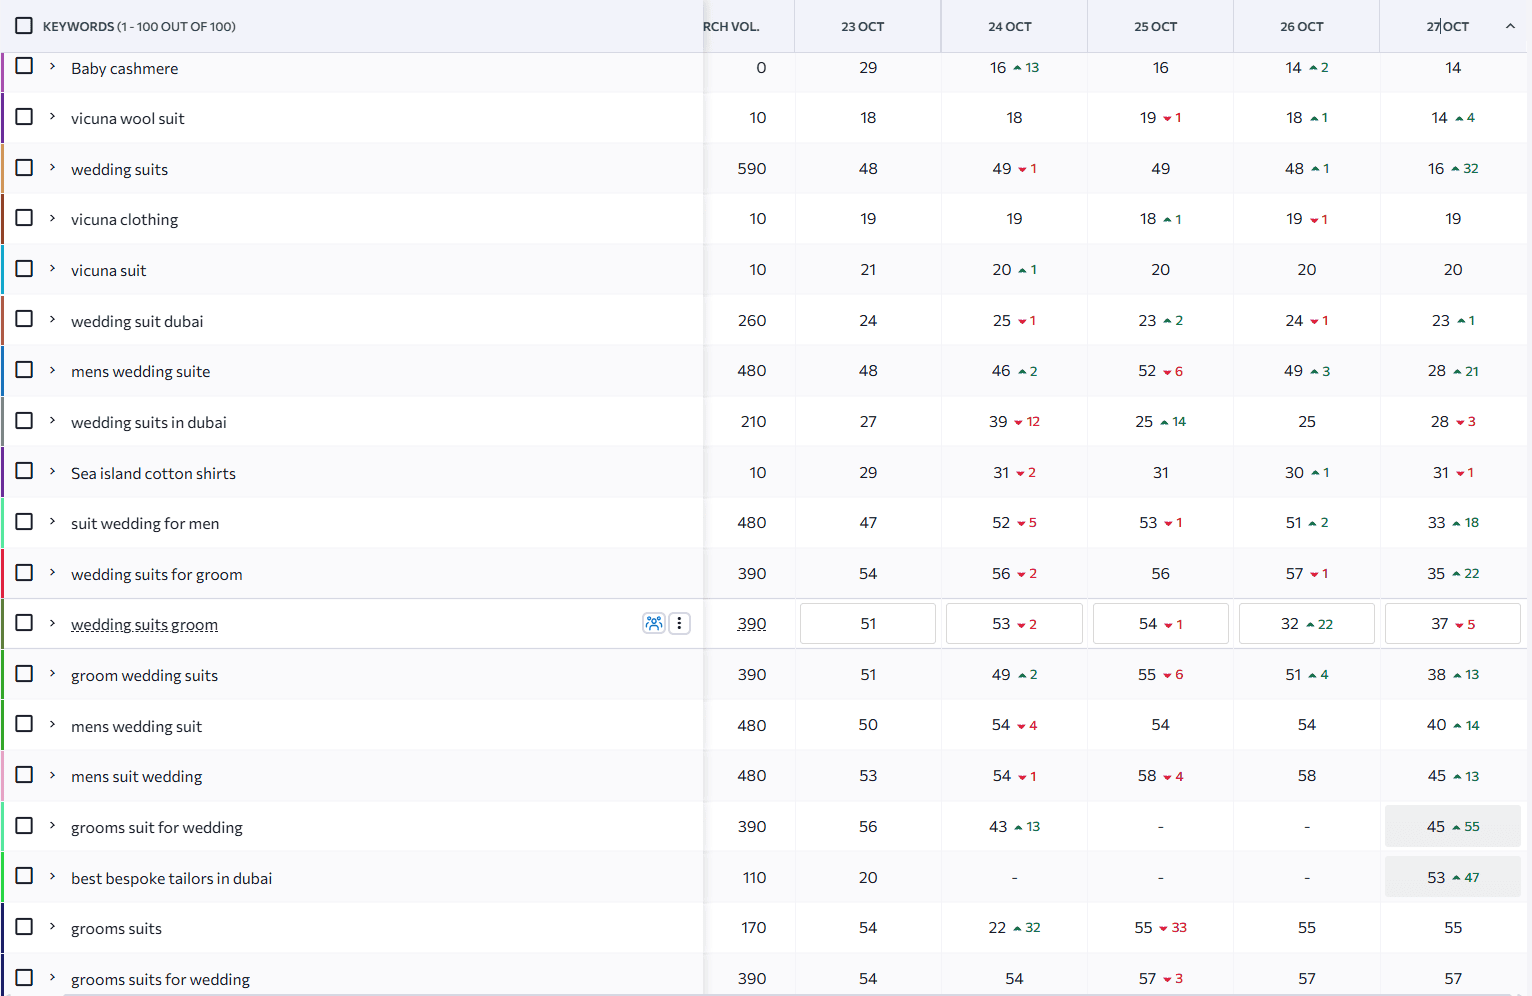1532x996 pixels.
Task: Click 23 Oct rank cell for wedding suits groom
Action: click(868, 624)
